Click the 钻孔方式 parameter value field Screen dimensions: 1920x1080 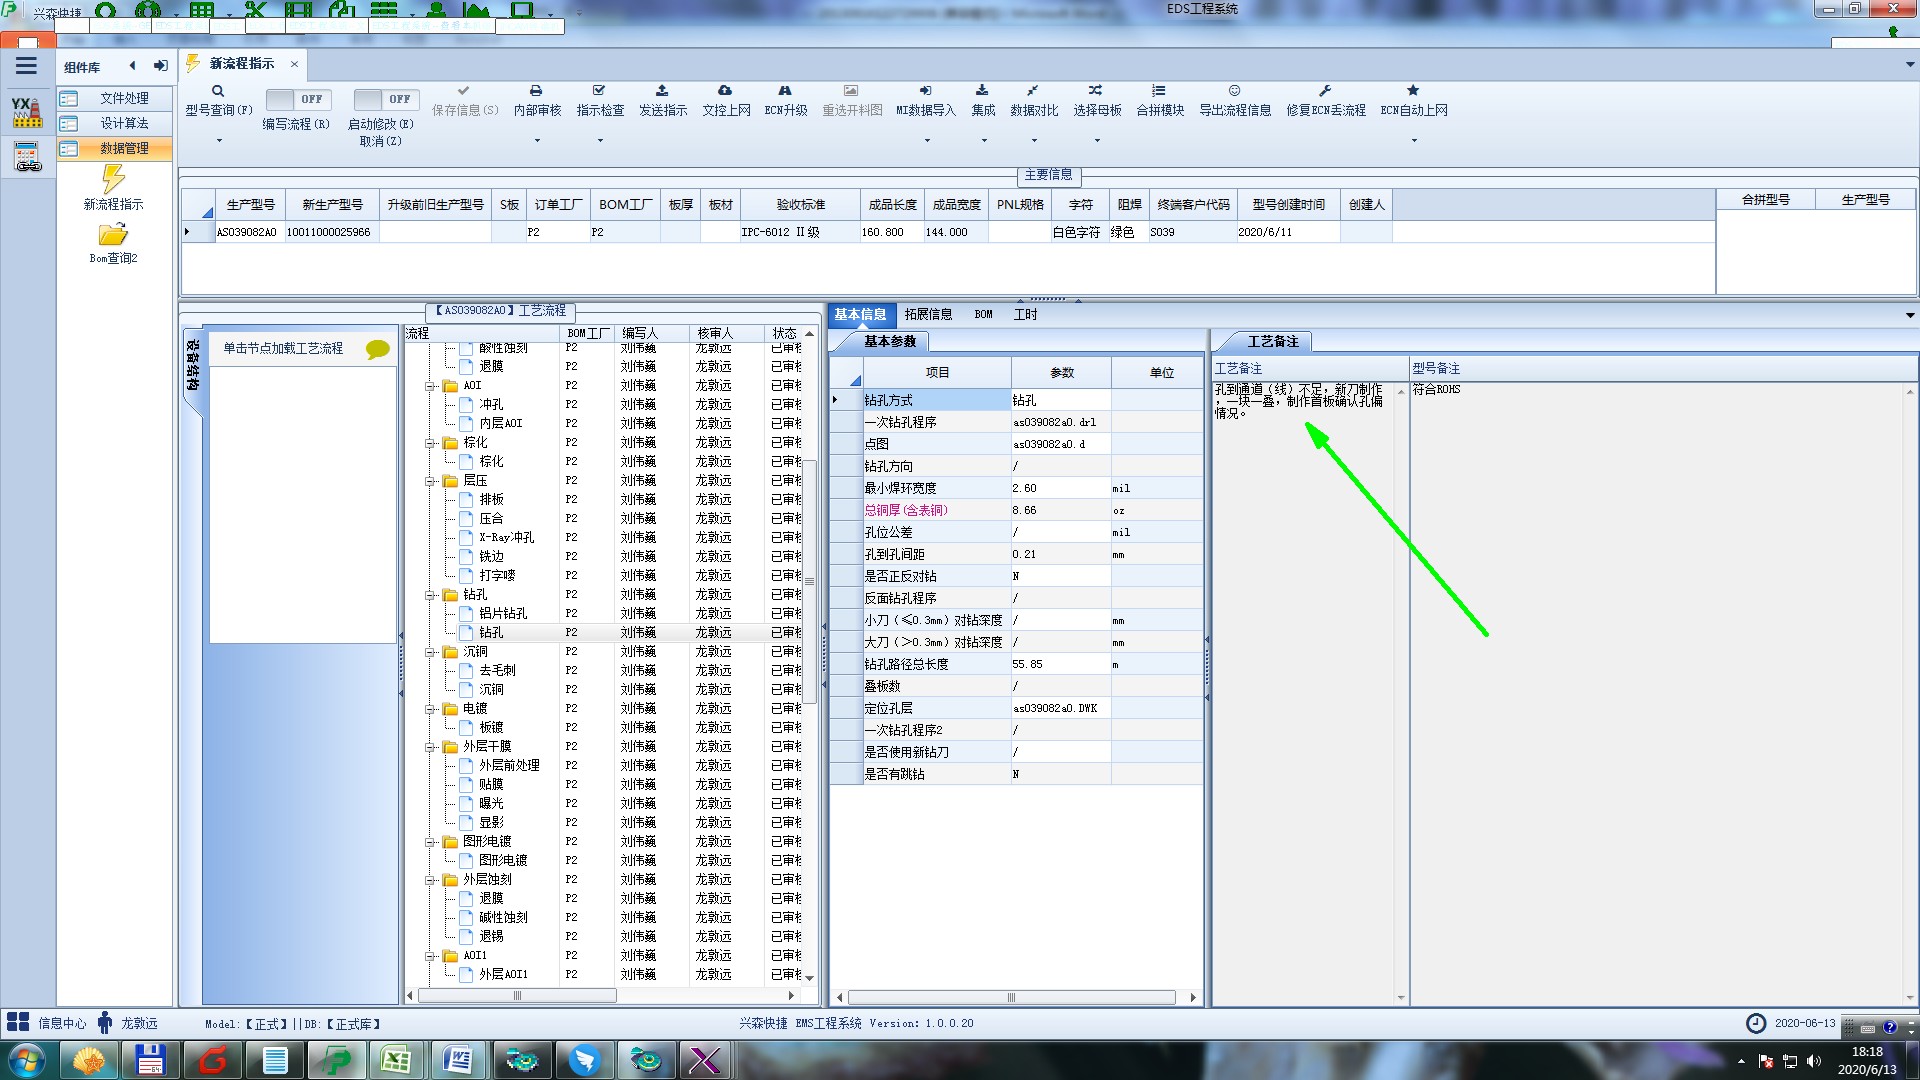(x=1060, y=400)
